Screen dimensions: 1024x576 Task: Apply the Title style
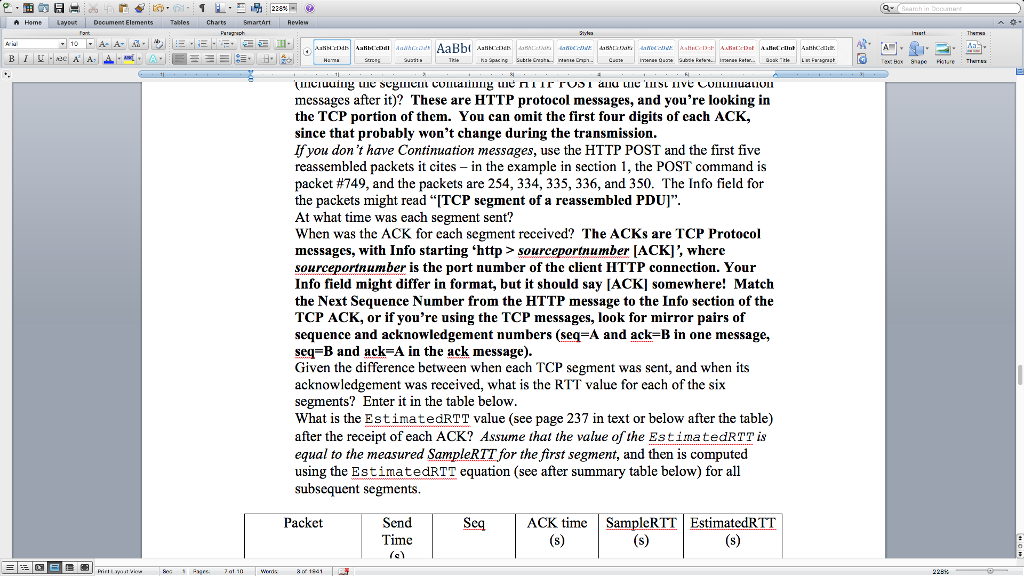[454, 49]
